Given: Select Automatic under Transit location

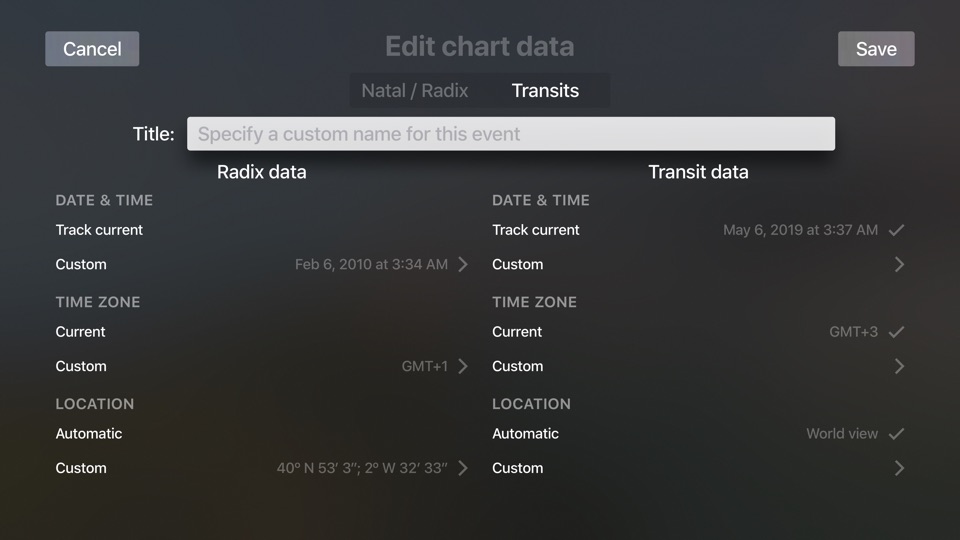Looking at the screenshot, I should 526,434.
